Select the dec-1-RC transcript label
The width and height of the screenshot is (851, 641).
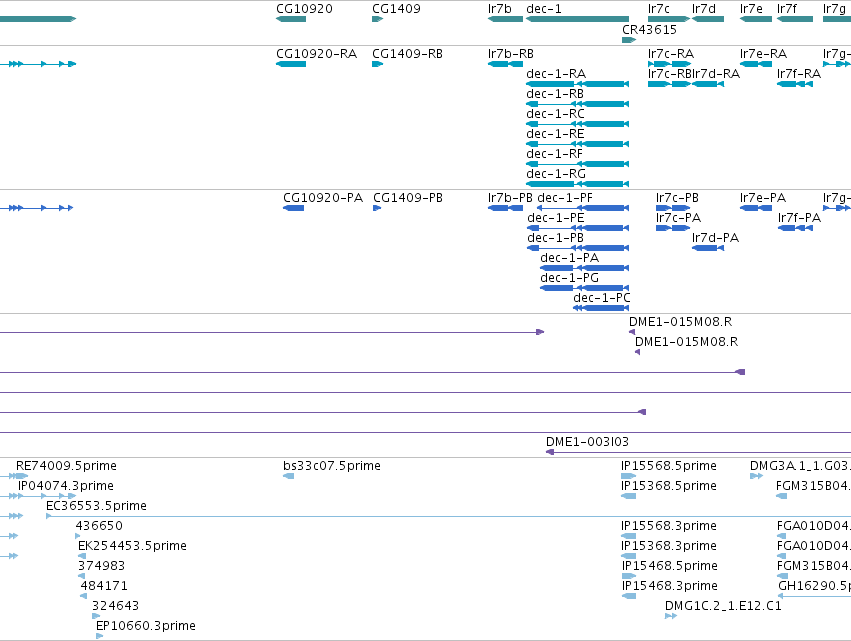point(555,114)
